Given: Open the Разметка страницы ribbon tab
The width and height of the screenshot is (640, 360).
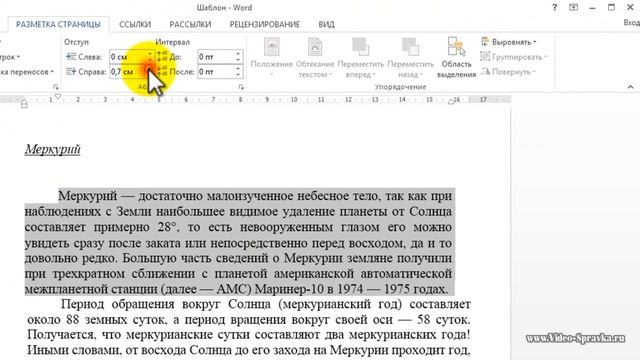Looking at the screenshot, I should [58, 24].
